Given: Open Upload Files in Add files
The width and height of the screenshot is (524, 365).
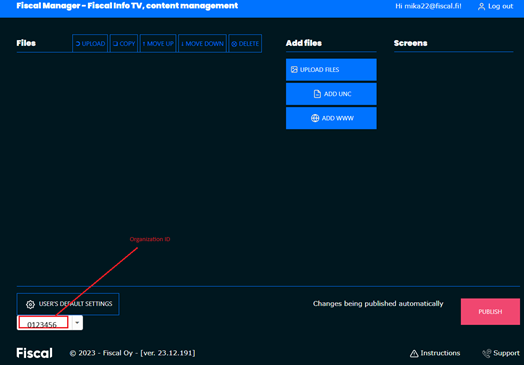Looking at the screenshot, I should click(x=331, y=70).
